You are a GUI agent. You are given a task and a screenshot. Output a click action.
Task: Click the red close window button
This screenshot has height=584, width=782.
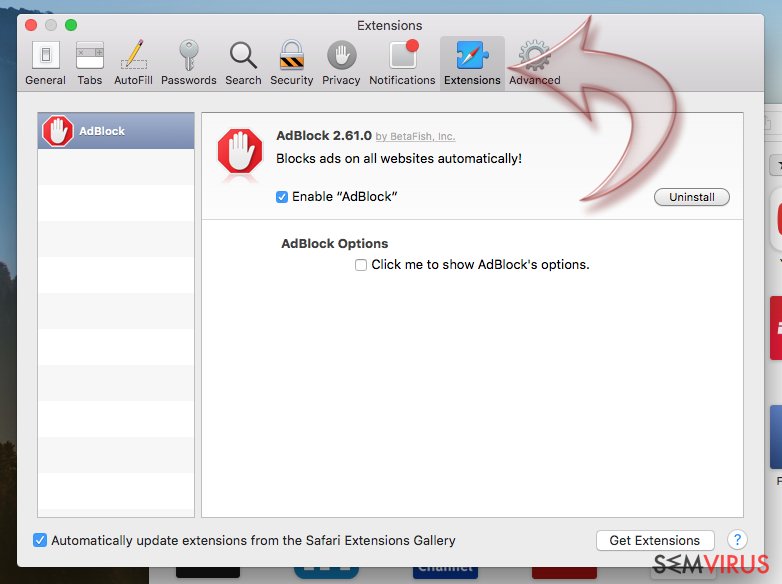pos(31,25)
